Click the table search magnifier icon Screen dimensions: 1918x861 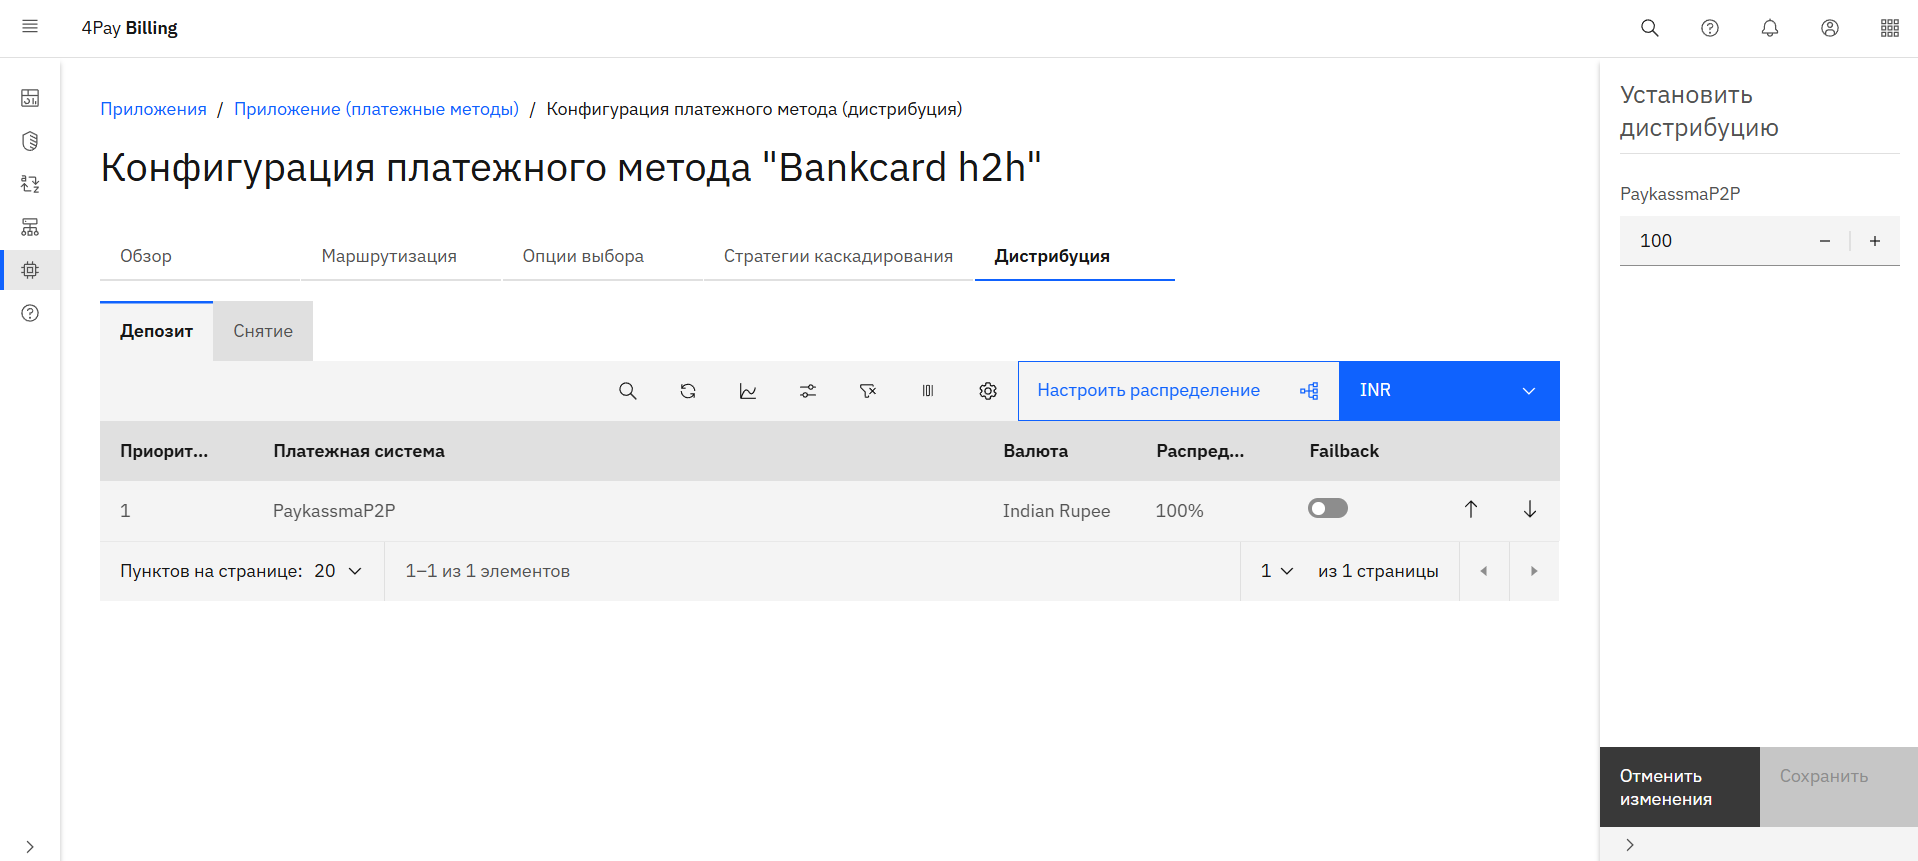pos(628,391)
